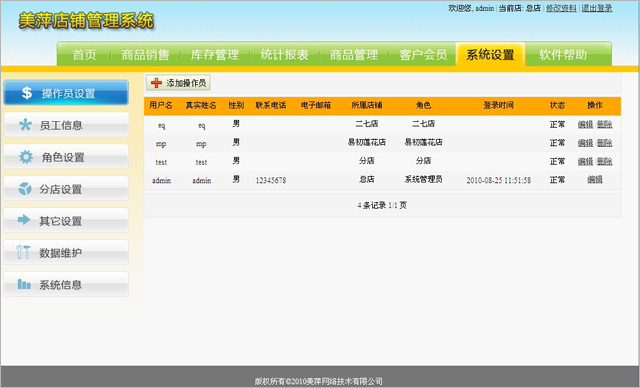Image resolution: width=640 pixels, height=388 pixels.
Task: Click the 添加操作员 button text
Action: [186, 83]
